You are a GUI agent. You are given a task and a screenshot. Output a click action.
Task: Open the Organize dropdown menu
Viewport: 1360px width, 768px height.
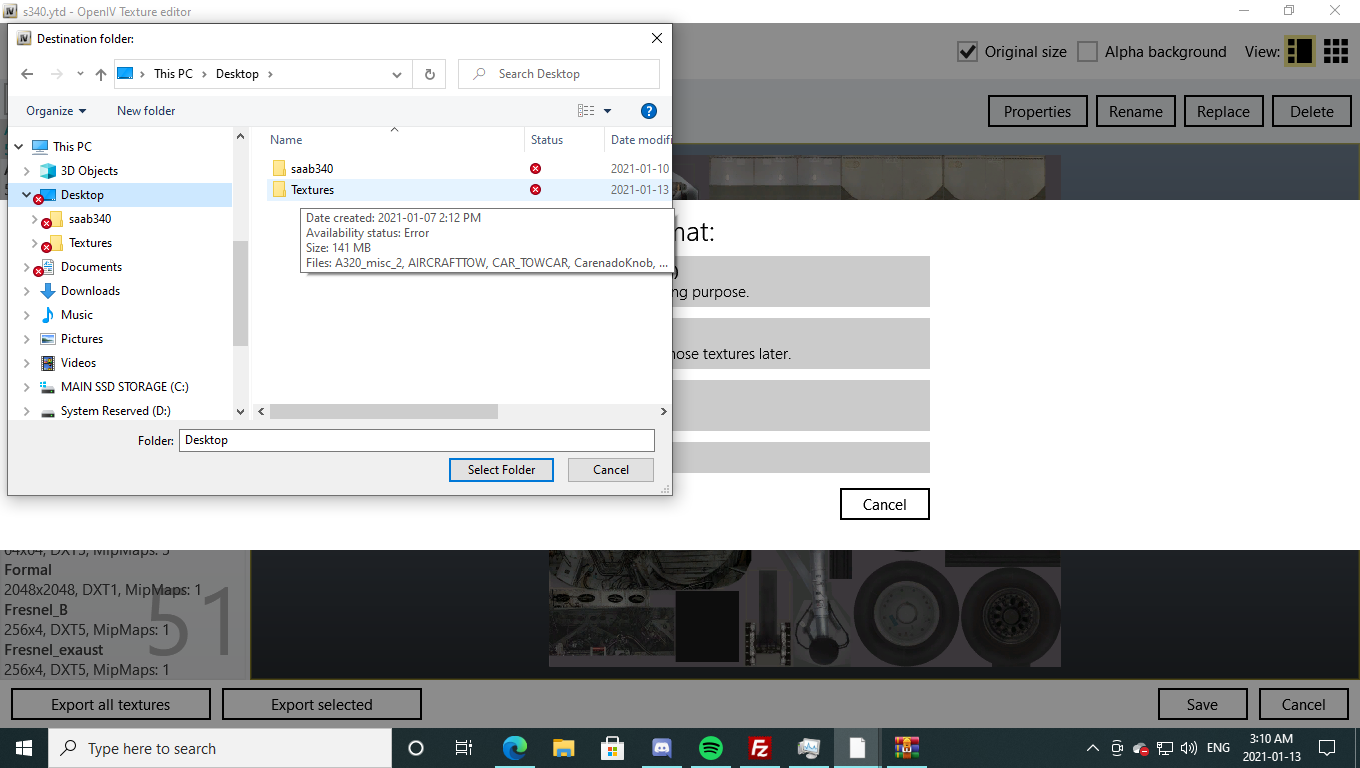[56, 111]
